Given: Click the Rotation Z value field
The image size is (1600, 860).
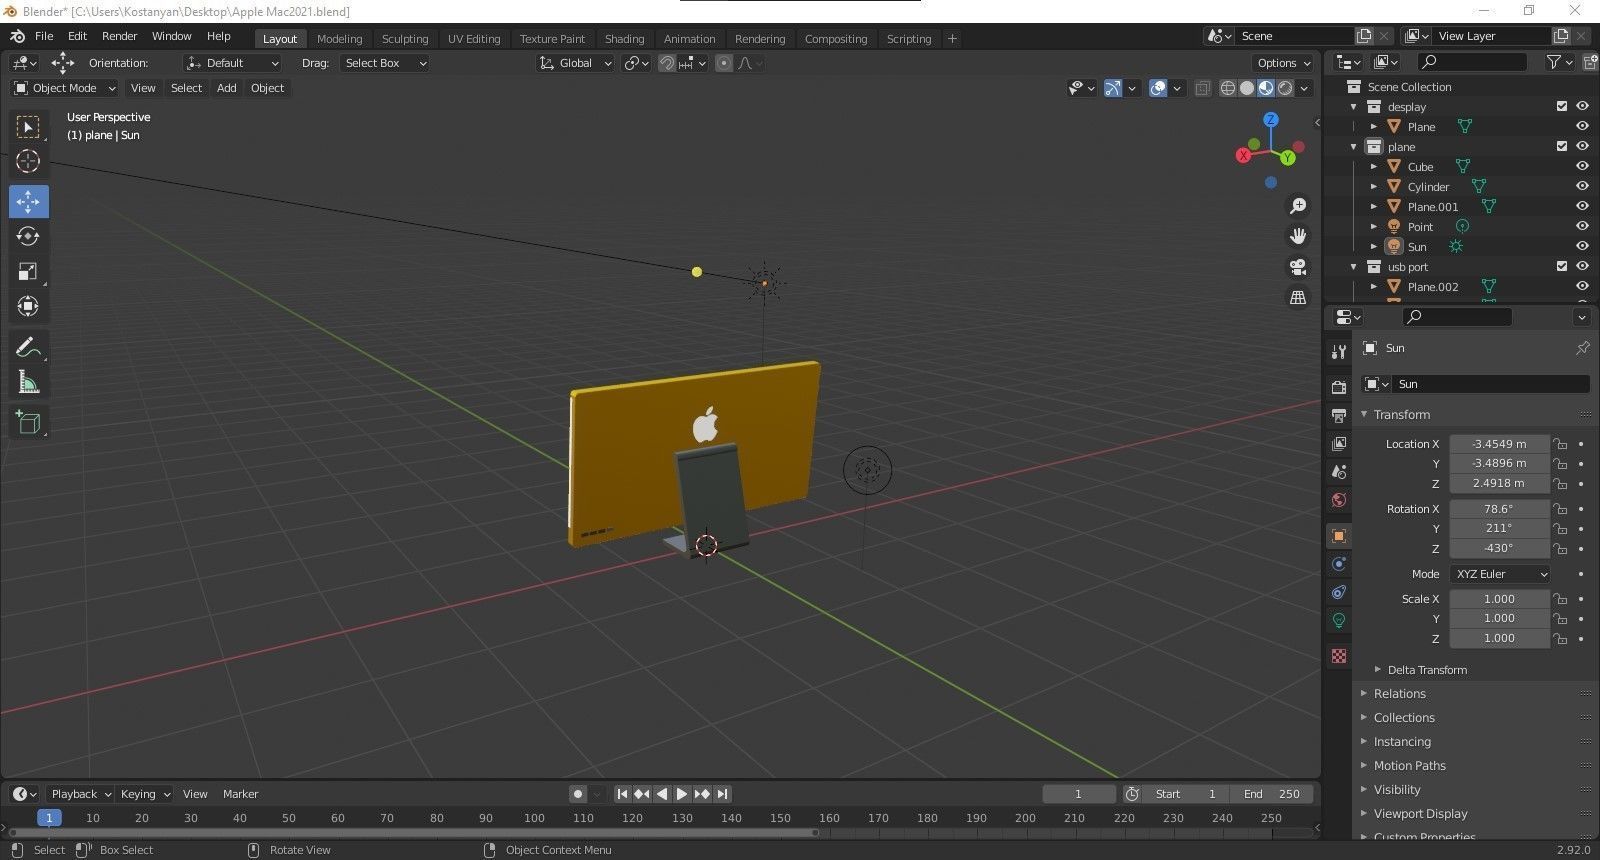Looking at the screenshot, I should click(x=1499, y=548).
